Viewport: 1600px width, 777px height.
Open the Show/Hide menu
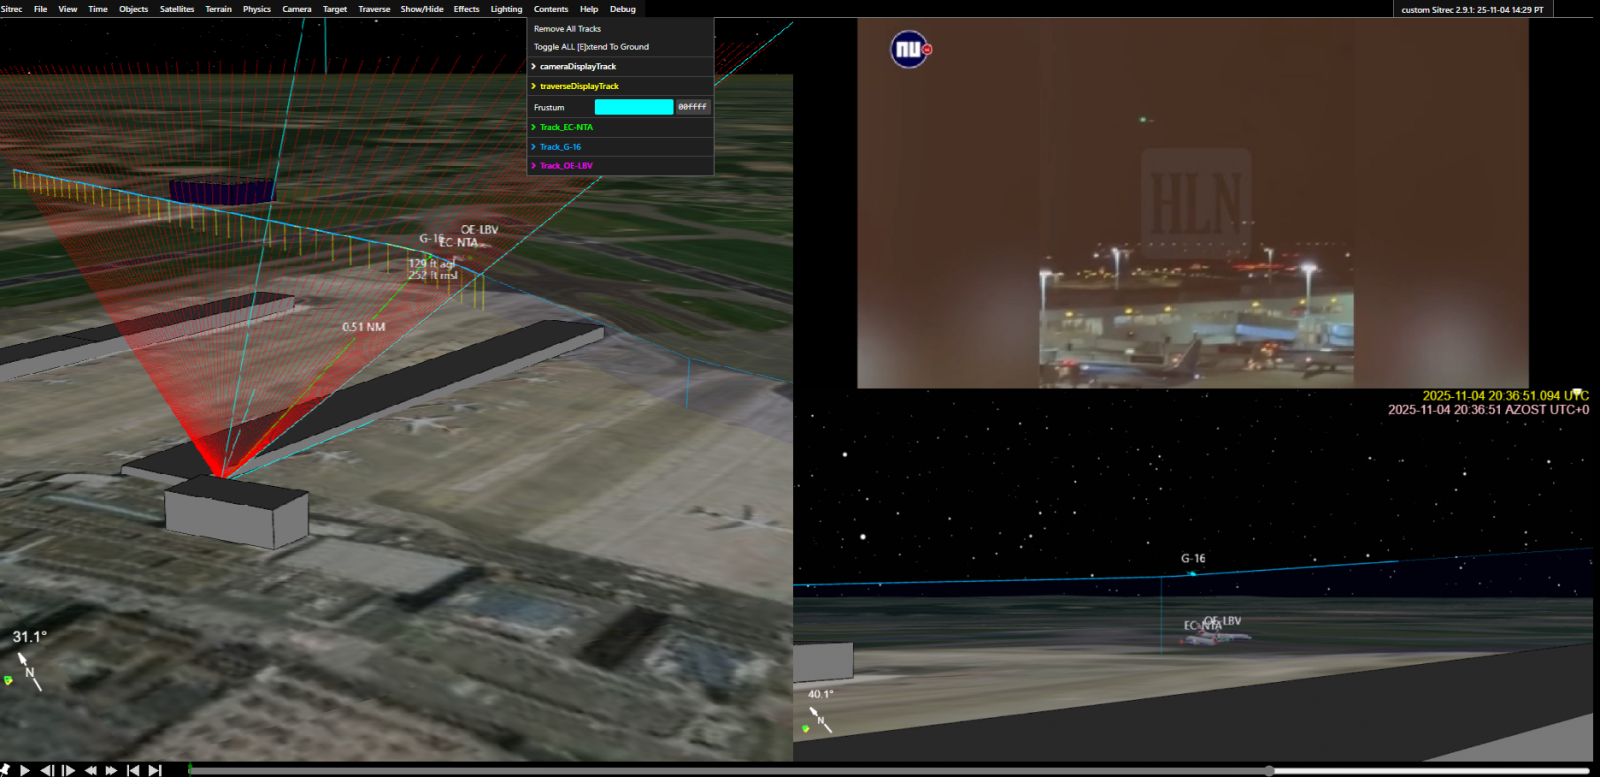pos(422,9)
